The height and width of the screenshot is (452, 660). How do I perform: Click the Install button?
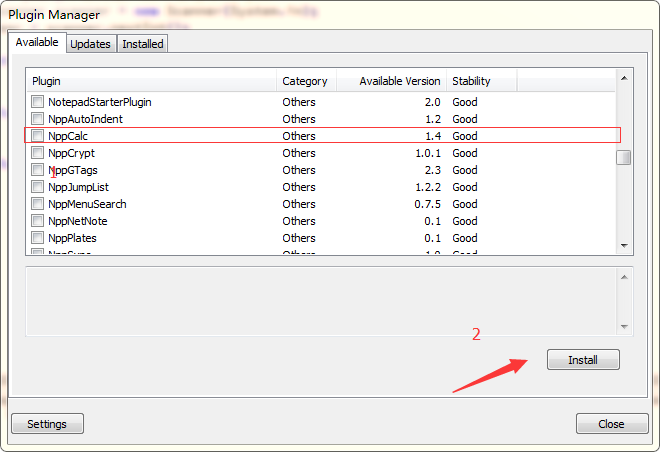[583, 360]
